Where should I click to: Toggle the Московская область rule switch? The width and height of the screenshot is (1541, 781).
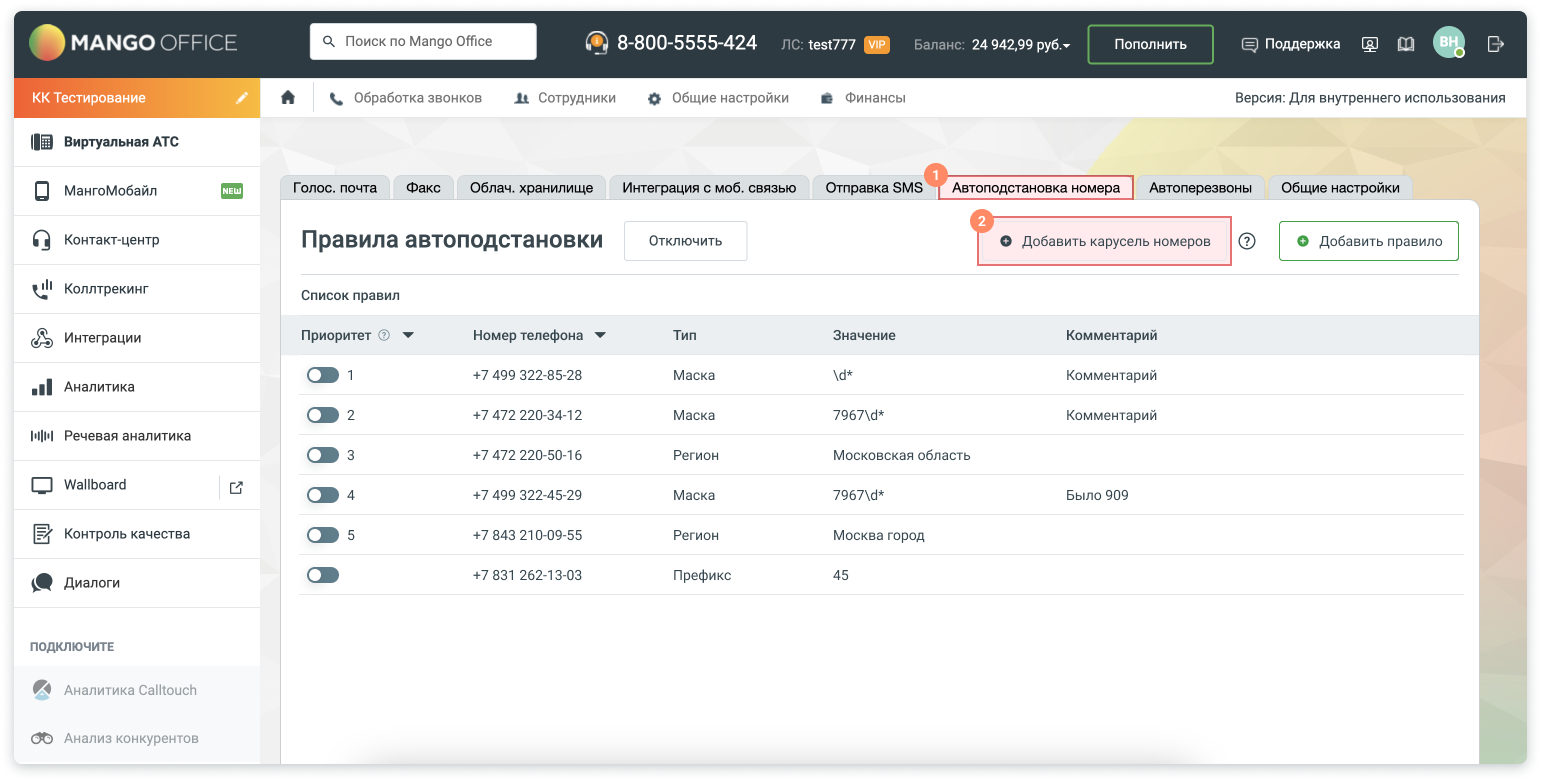click(323, 455)
